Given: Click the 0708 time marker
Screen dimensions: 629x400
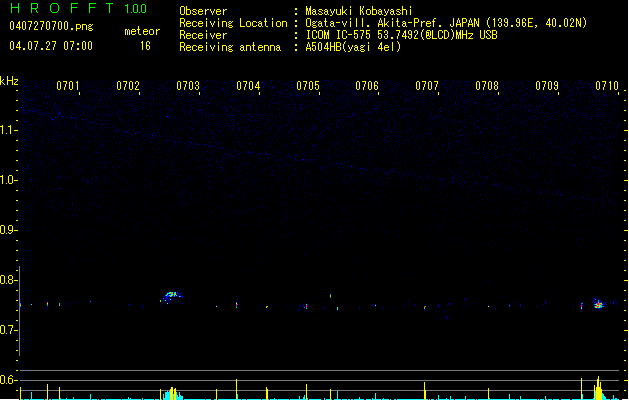Looking at the screenshot, I should 487,86.
